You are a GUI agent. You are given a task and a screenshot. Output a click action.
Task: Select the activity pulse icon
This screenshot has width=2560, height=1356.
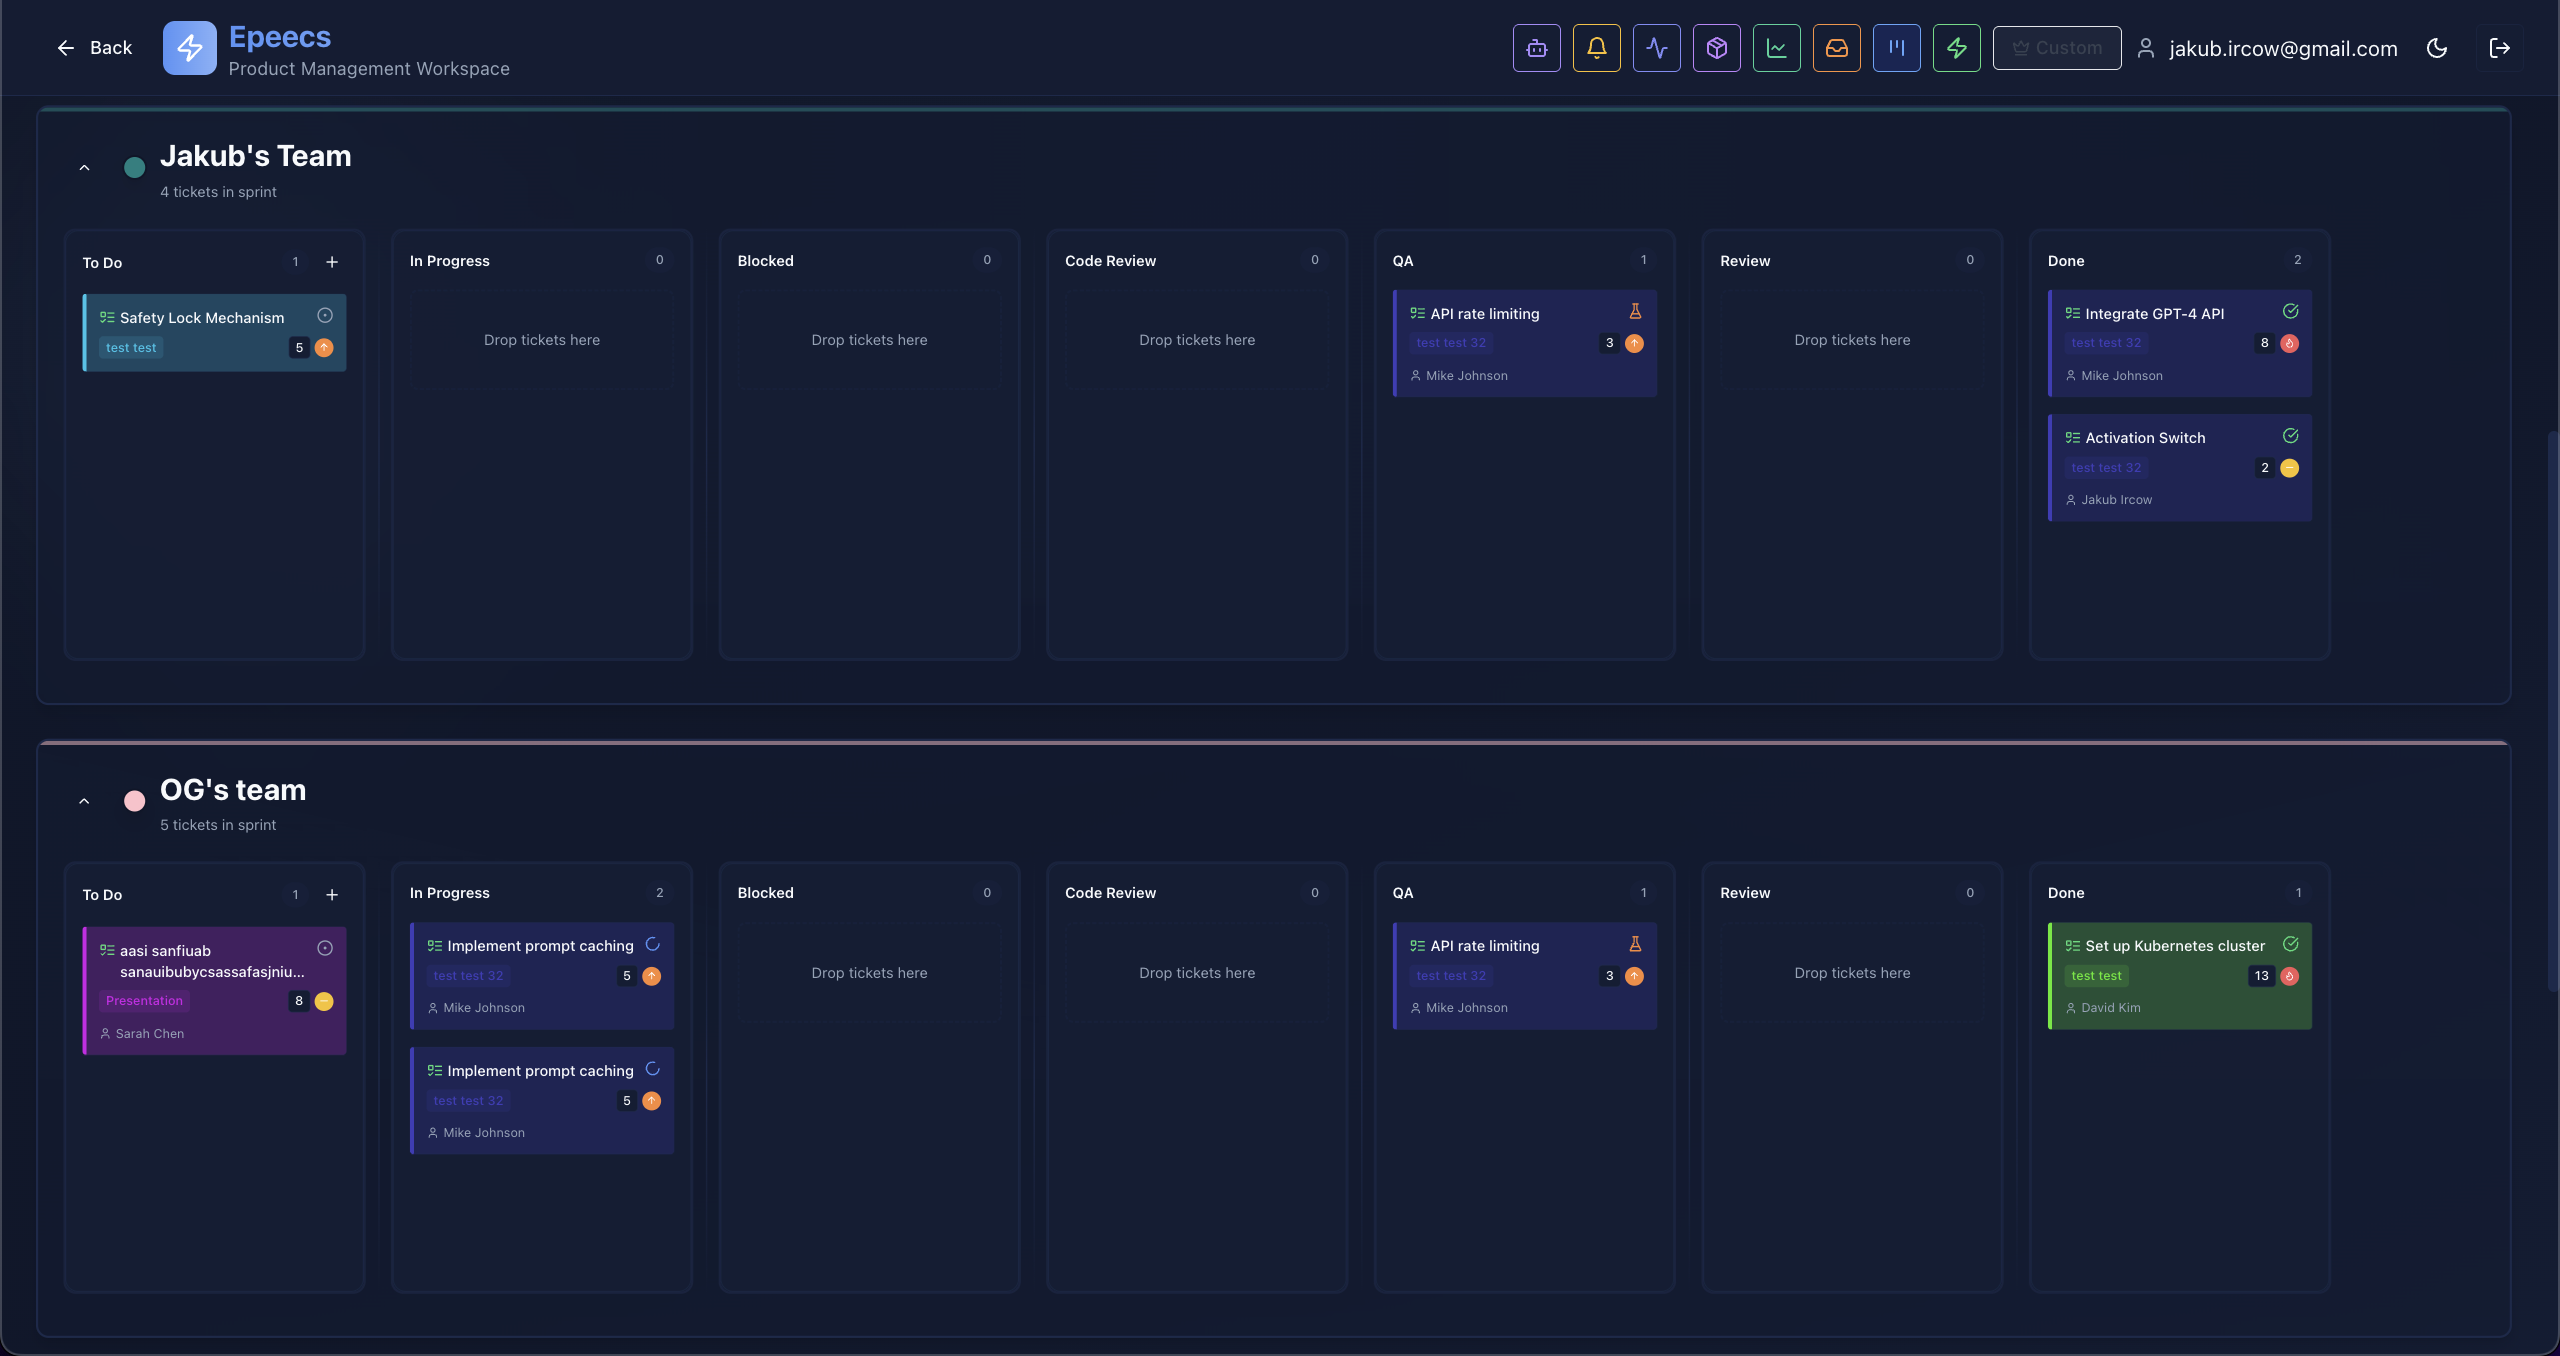pos(1656,47)
